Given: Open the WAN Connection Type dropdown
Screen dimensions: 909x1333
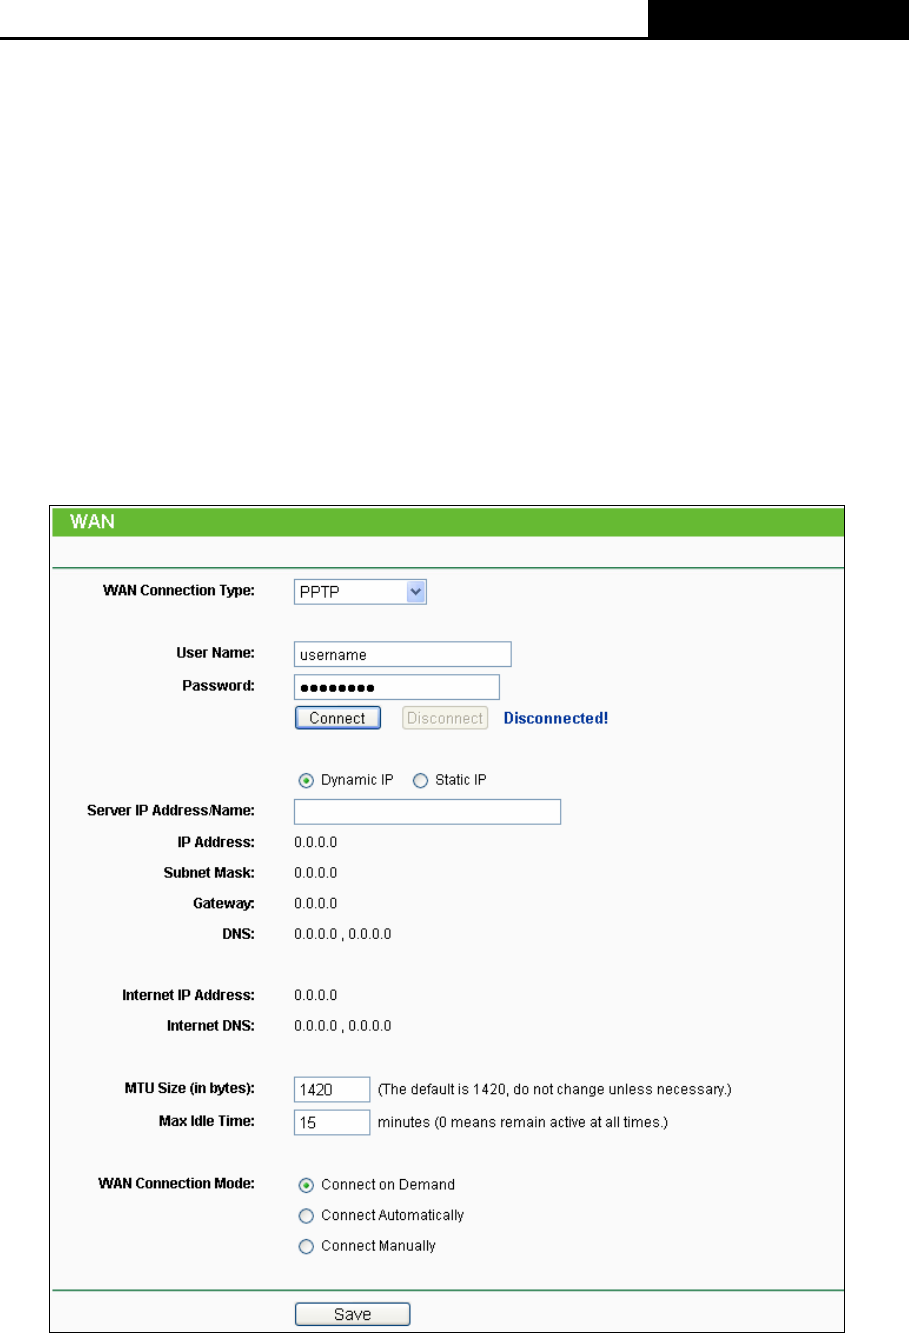Looking at the screenshot, I should coord(361,592).
